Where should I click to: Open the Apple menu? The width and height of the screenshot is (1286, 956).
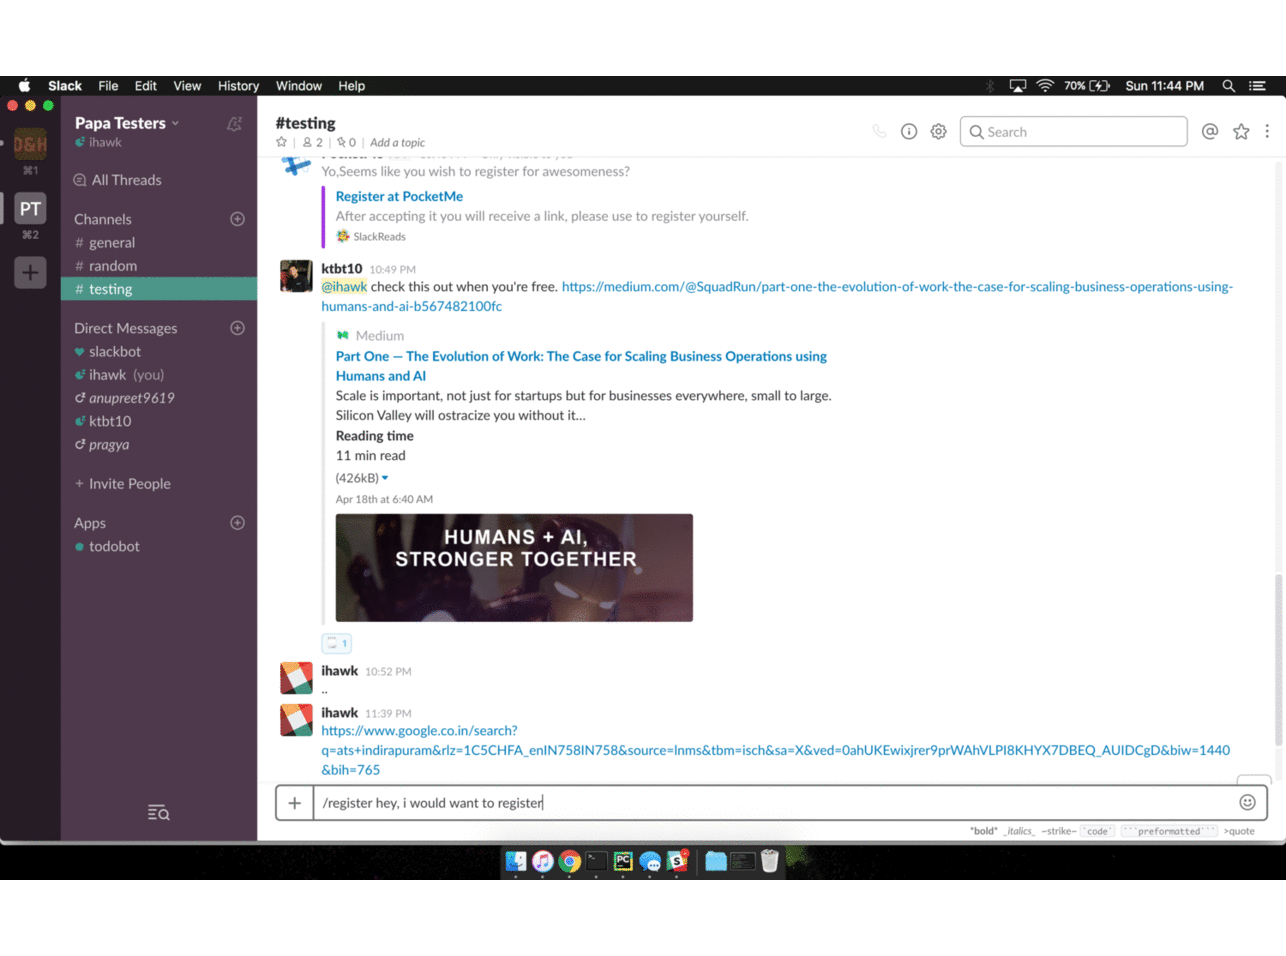click(24, 86)
